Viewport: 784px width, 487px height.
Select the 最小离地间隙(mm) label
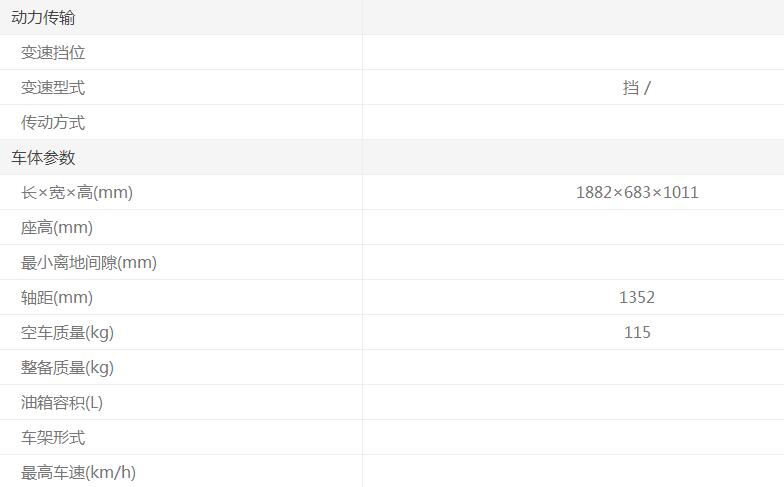pos(89,263)
